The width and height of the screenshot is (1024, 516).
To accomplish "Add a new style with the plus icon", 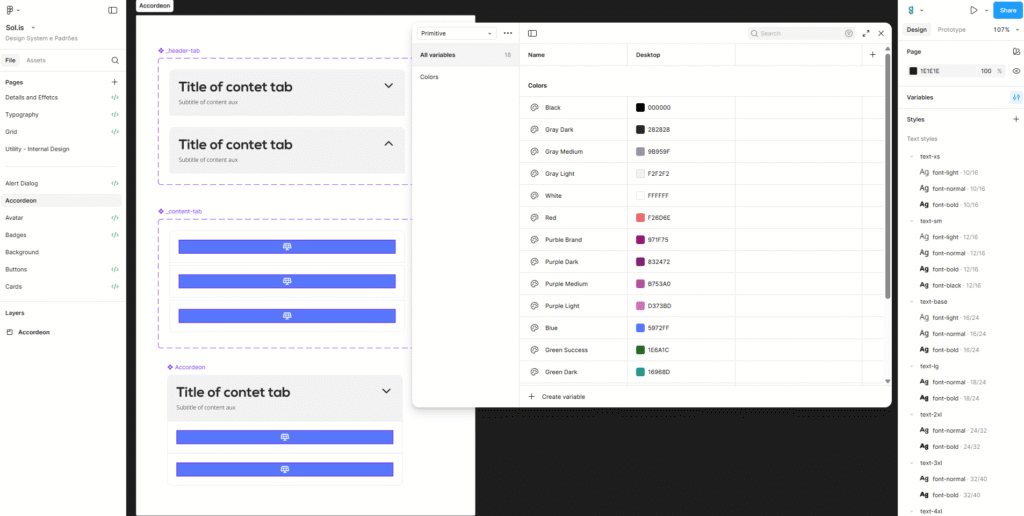I will tap(1016, 119).
